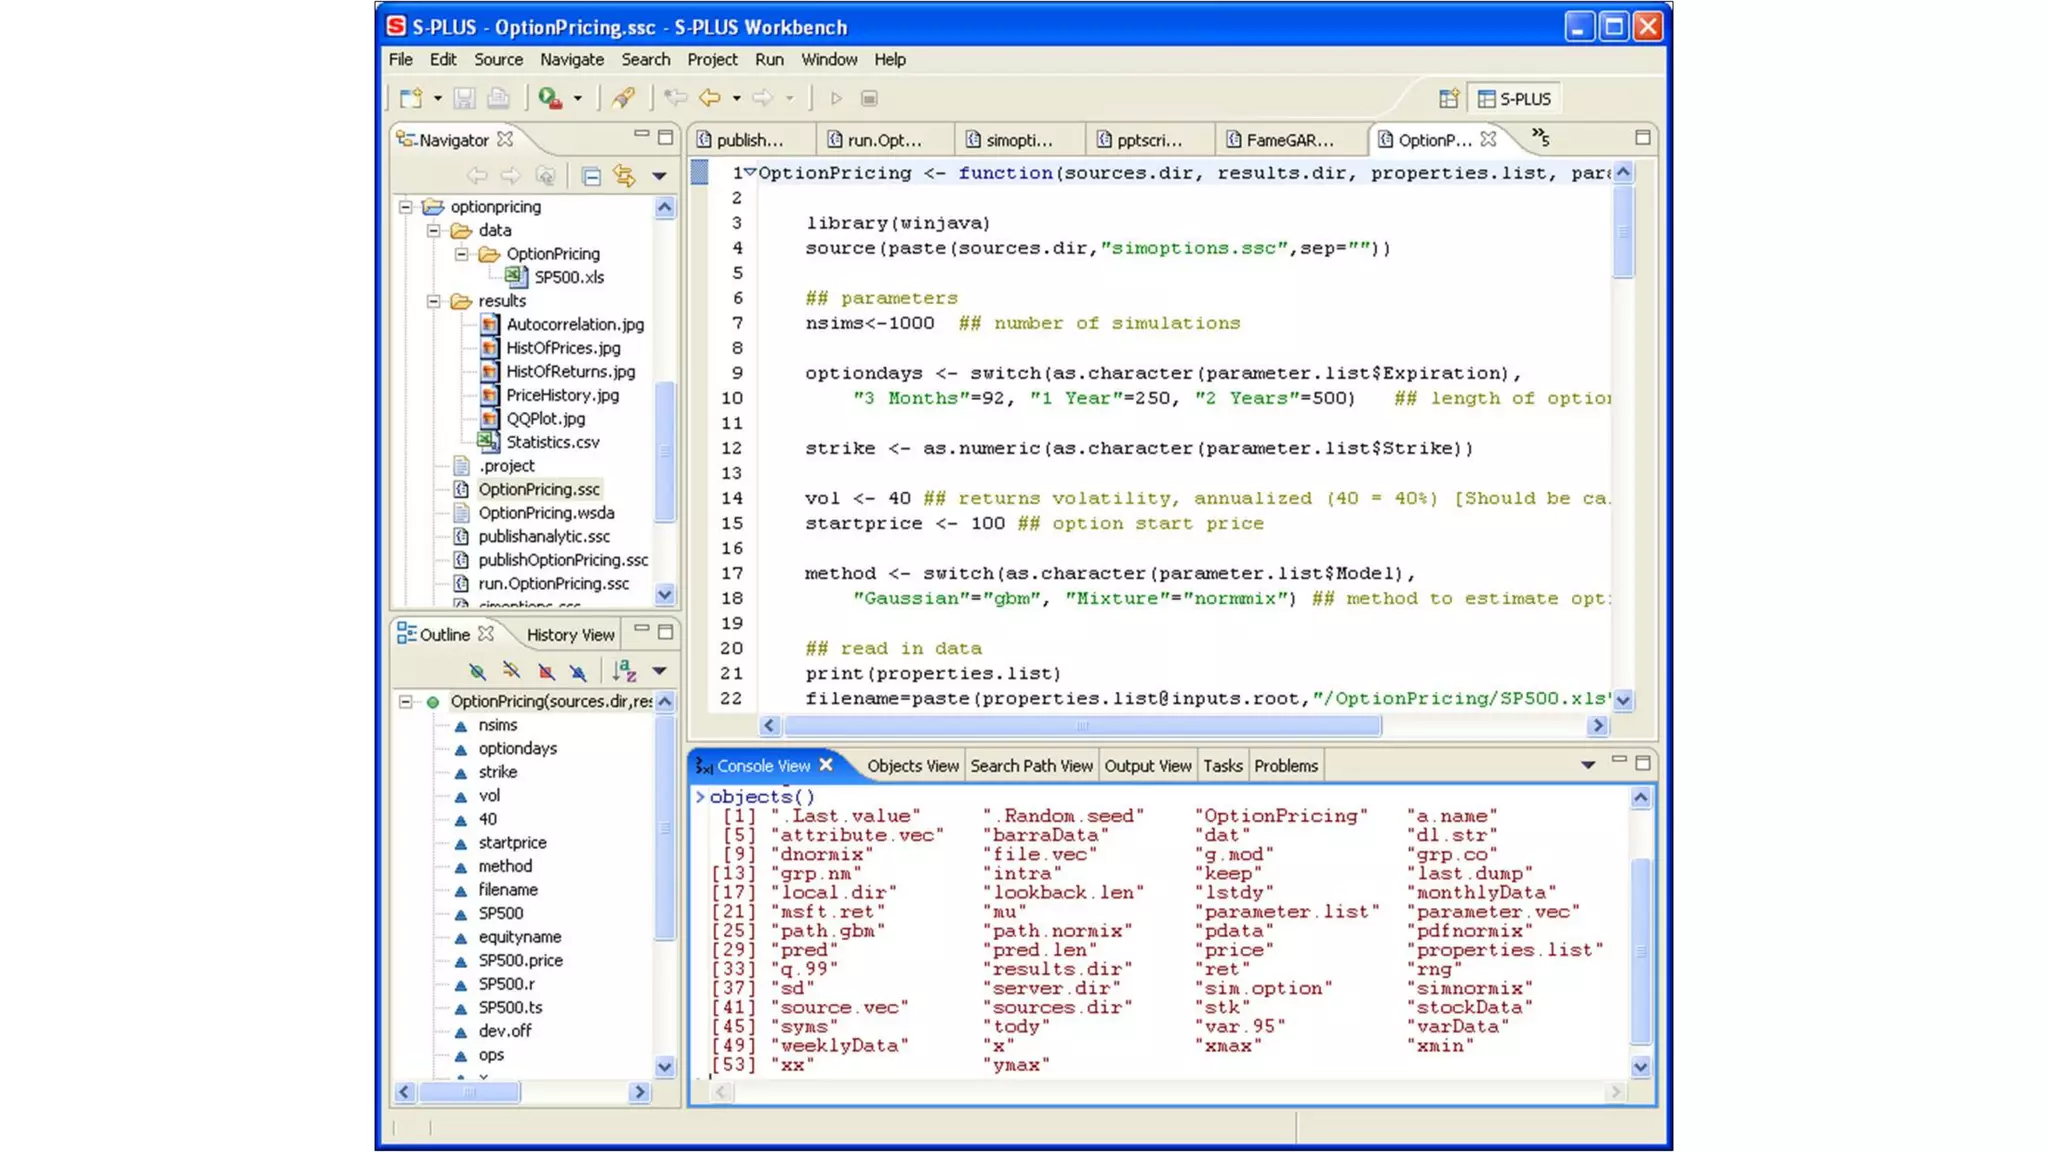Open the Project menu

(x=711, y=60)
